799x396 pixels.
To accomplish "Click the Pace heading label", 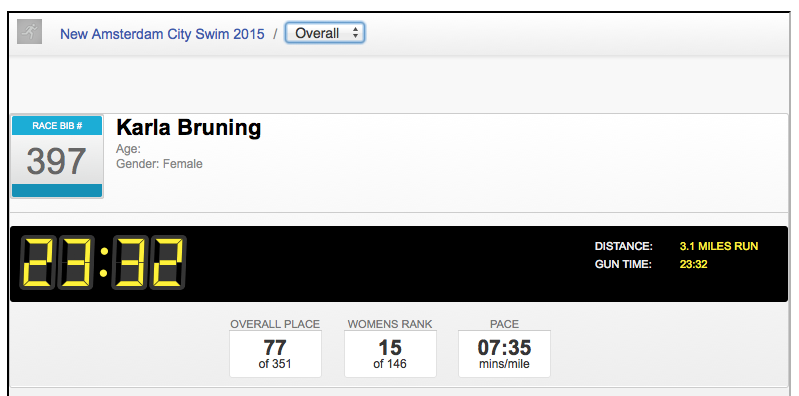I will (x=504, y=324).
